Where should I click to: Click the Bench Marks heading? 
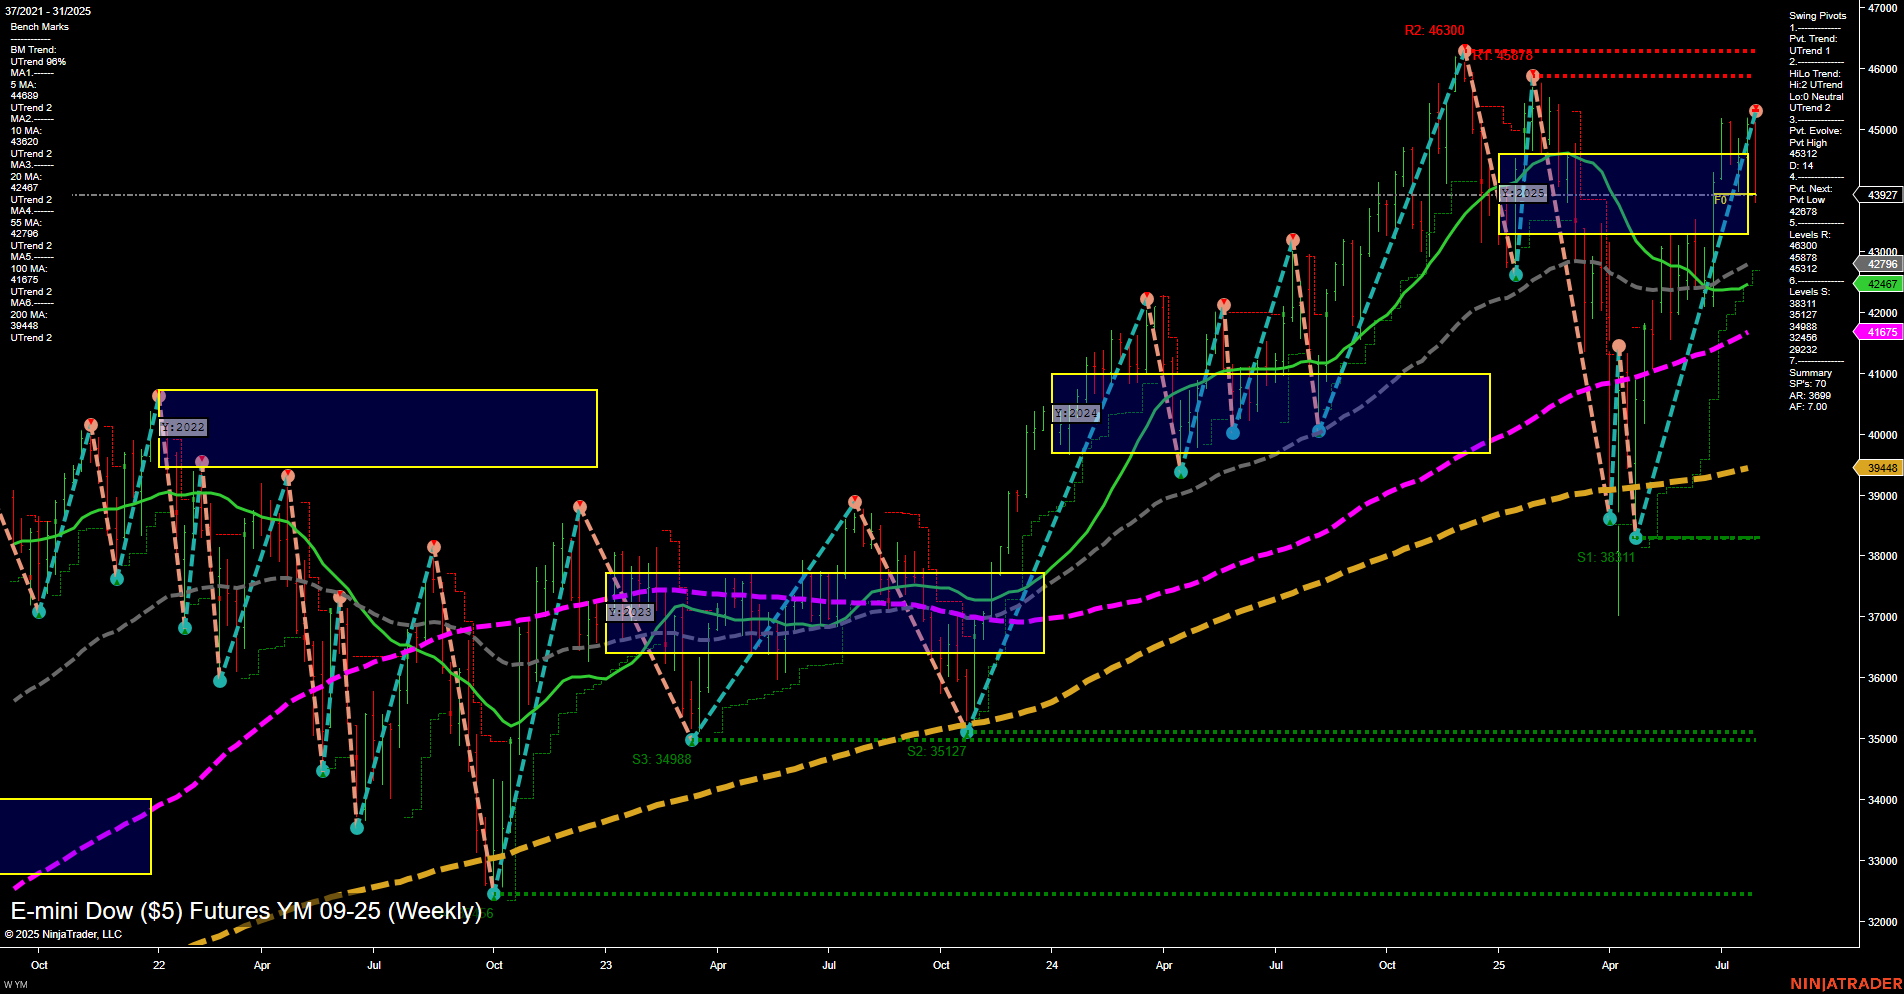pos(40,27)
